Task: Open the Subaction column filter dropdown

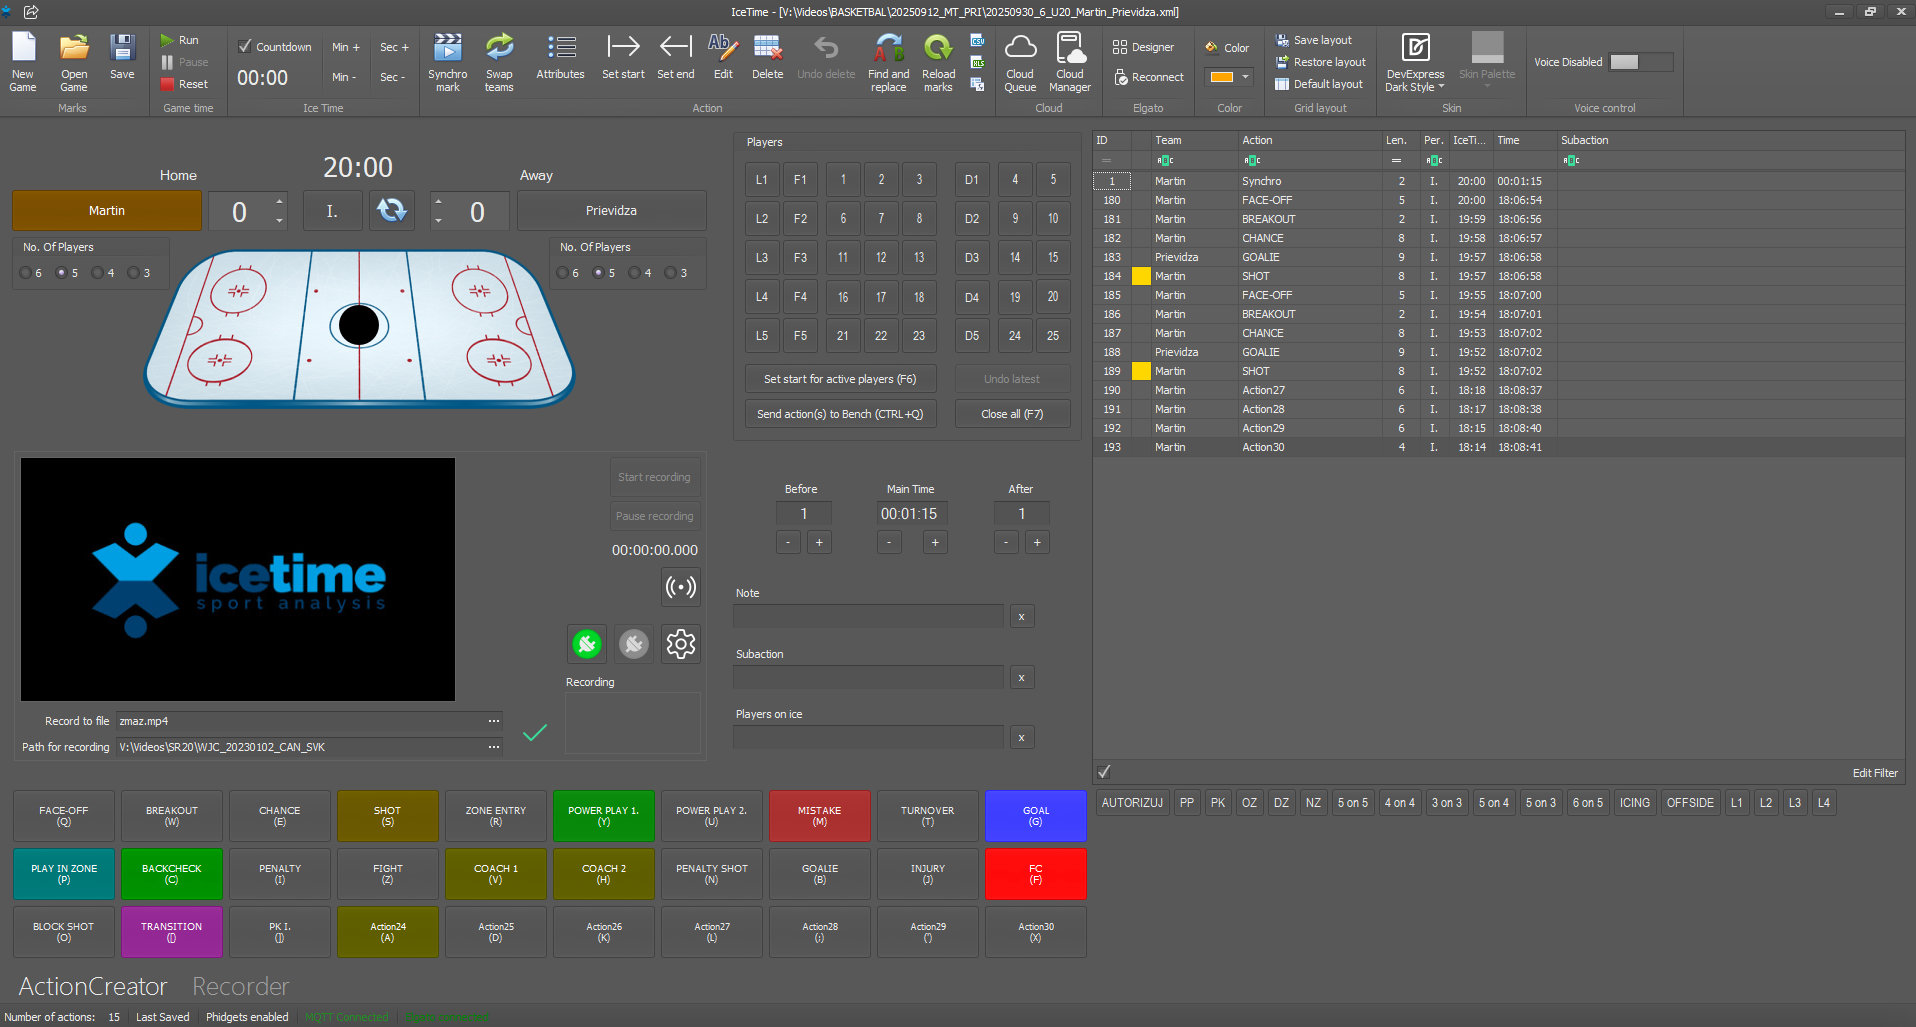Action: coord(1570,159)
